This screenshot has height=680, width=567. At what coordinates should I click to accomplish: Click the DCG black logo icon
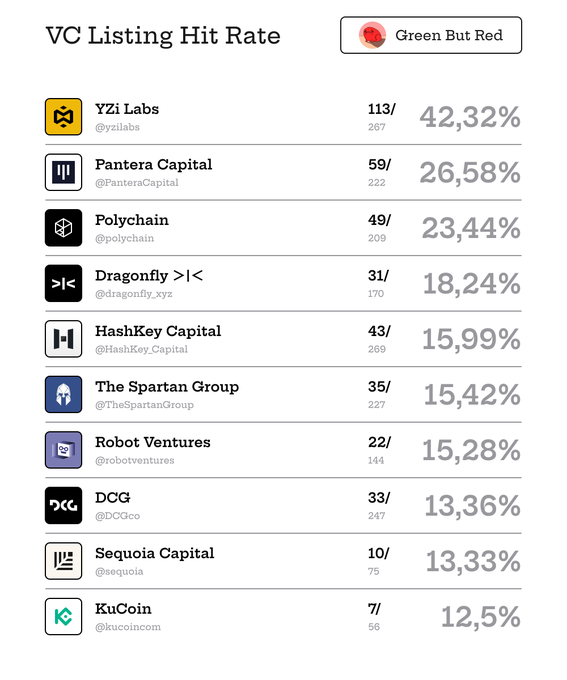click(x=63, y=505)
